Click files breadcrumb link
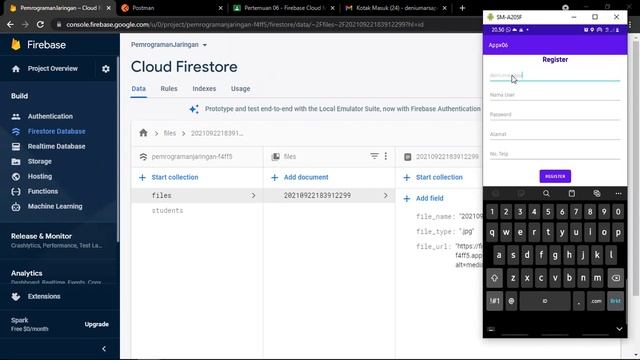 170,133
